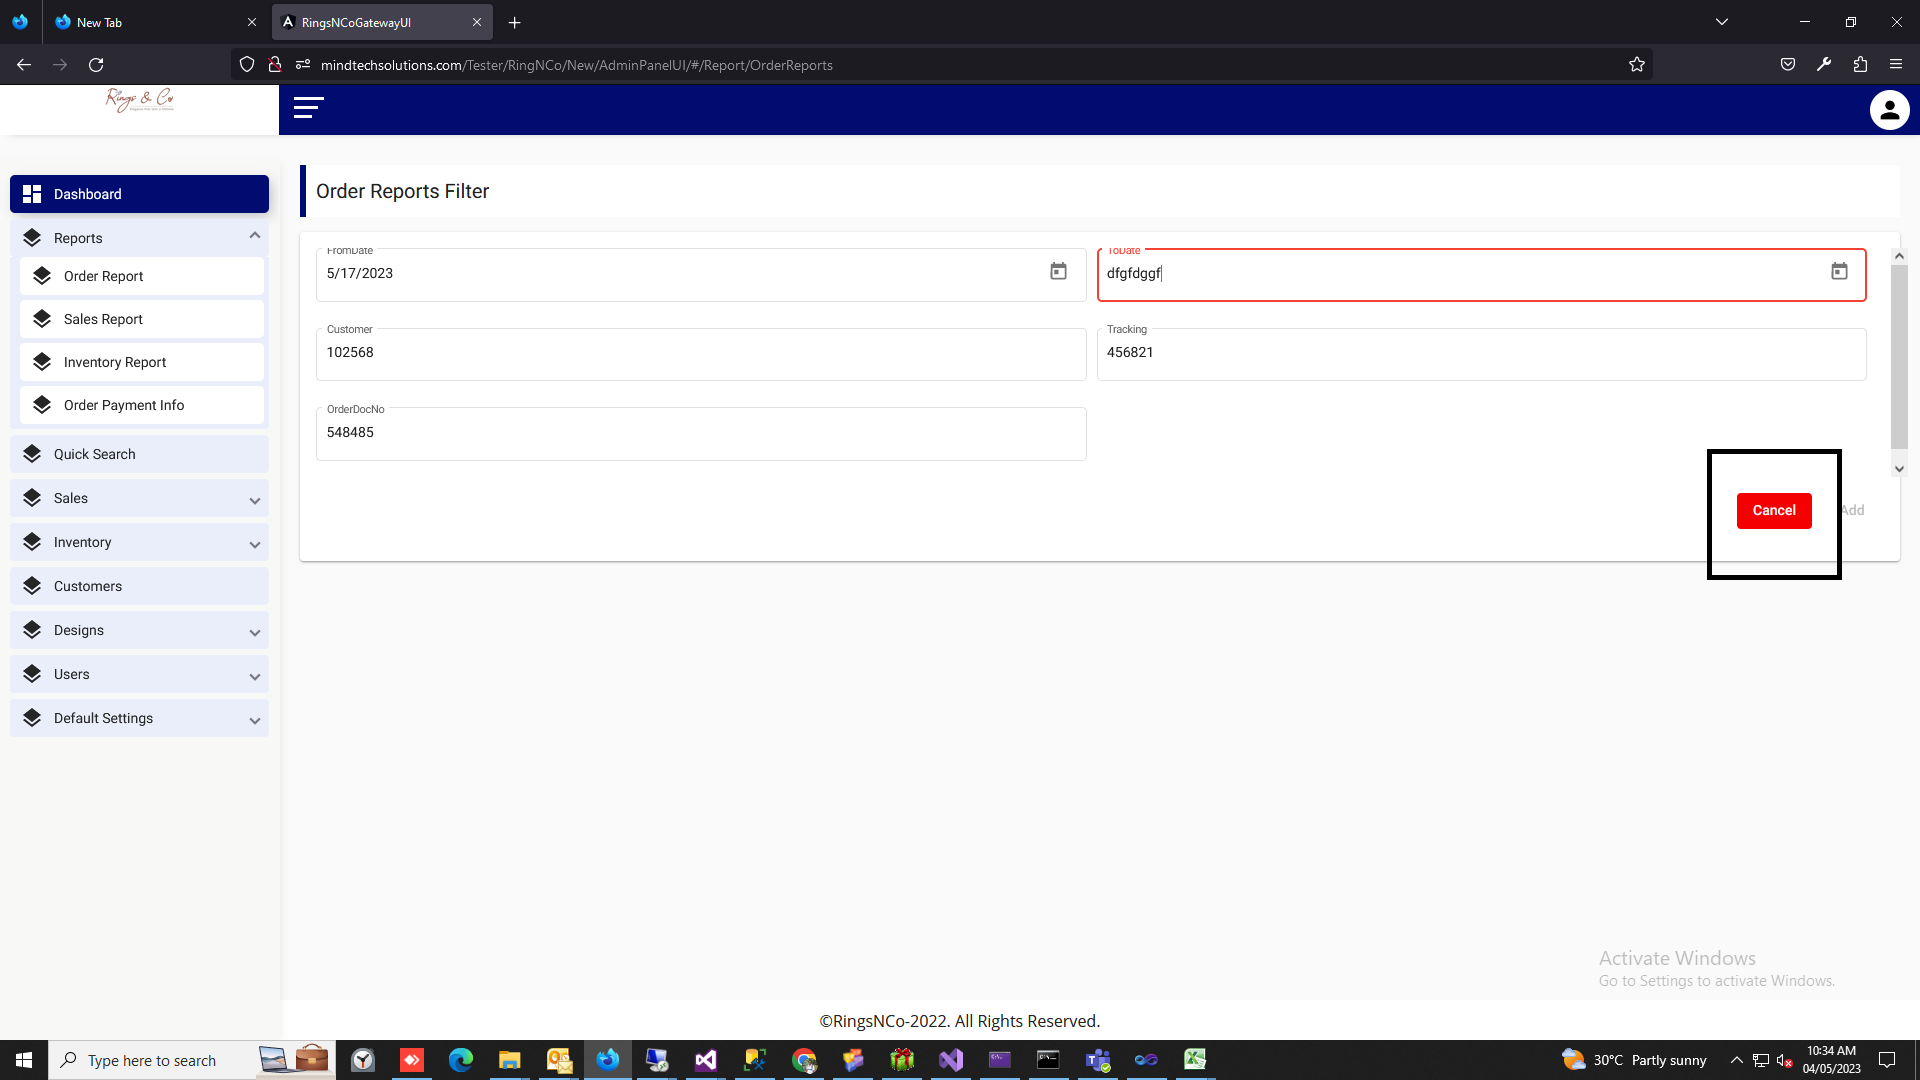Expand the Default Settings section
The width and height of the screenshot is (1920, 1080).
click(254, 719)
